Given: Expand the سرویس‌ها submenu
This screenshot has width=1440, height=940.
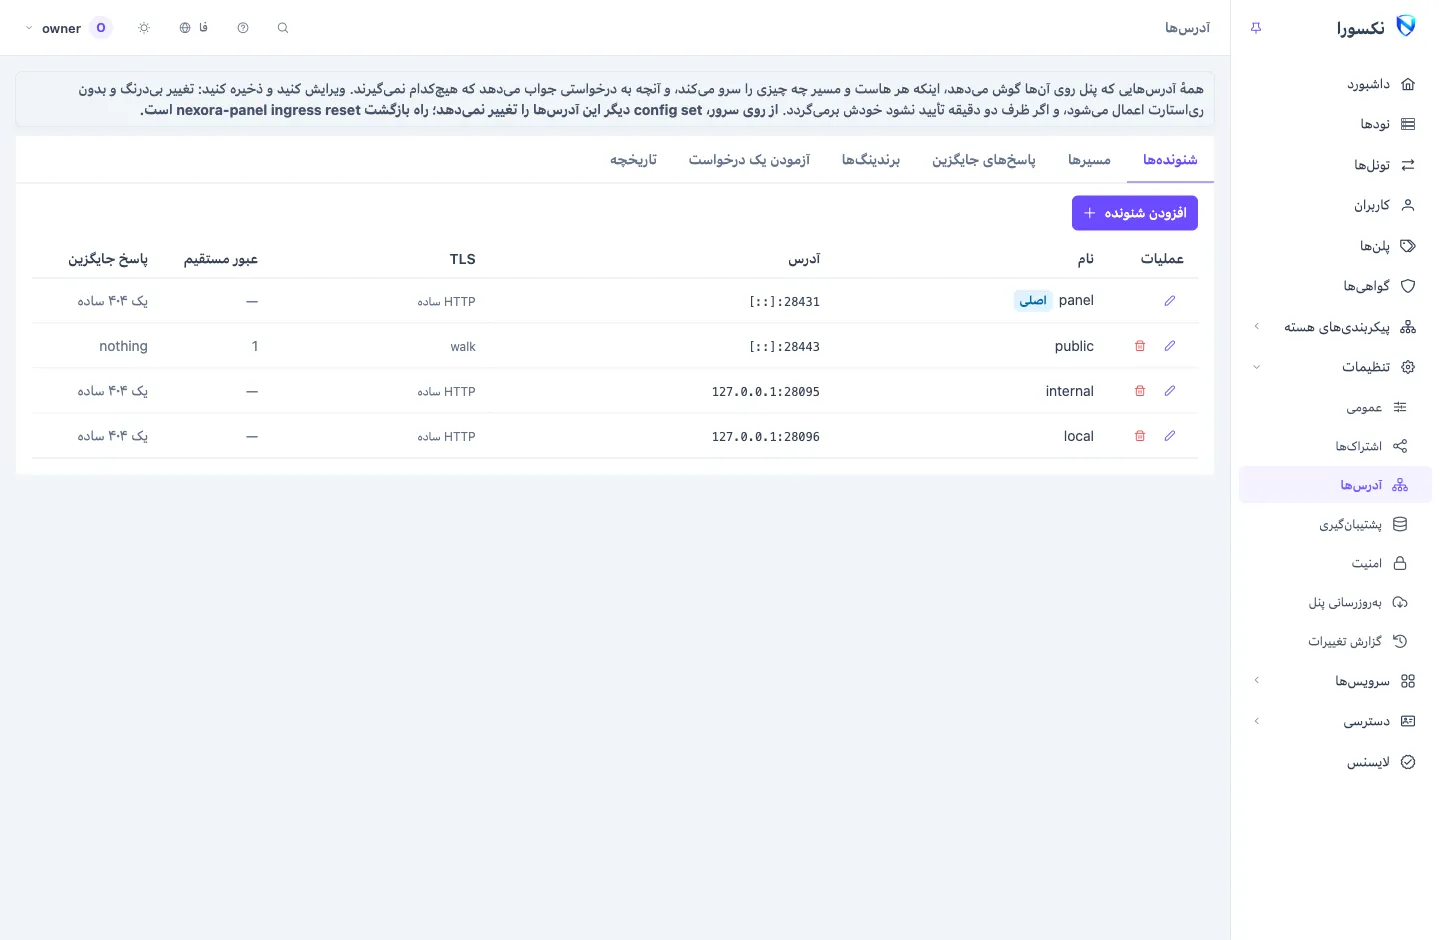Looking at the screenshot, I should click(1335, 681).
